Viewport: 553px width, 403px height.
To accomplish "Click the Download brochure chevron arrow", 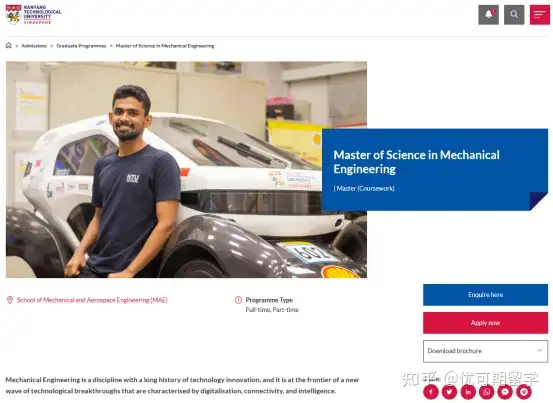I will 540,350.
